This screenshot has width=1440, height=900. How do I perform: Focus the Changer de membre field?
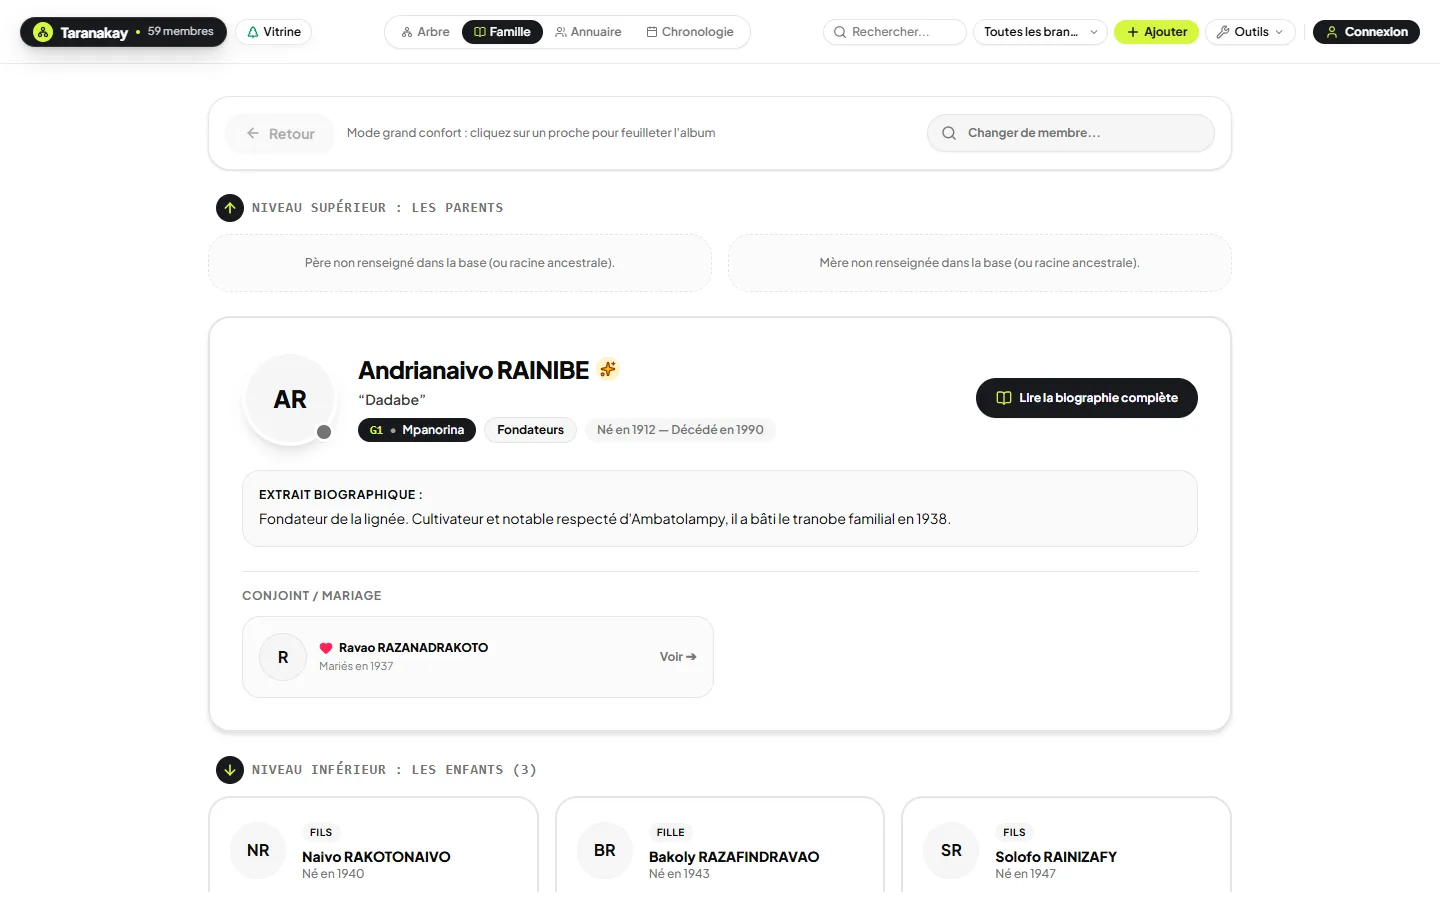click(1071, 133)
